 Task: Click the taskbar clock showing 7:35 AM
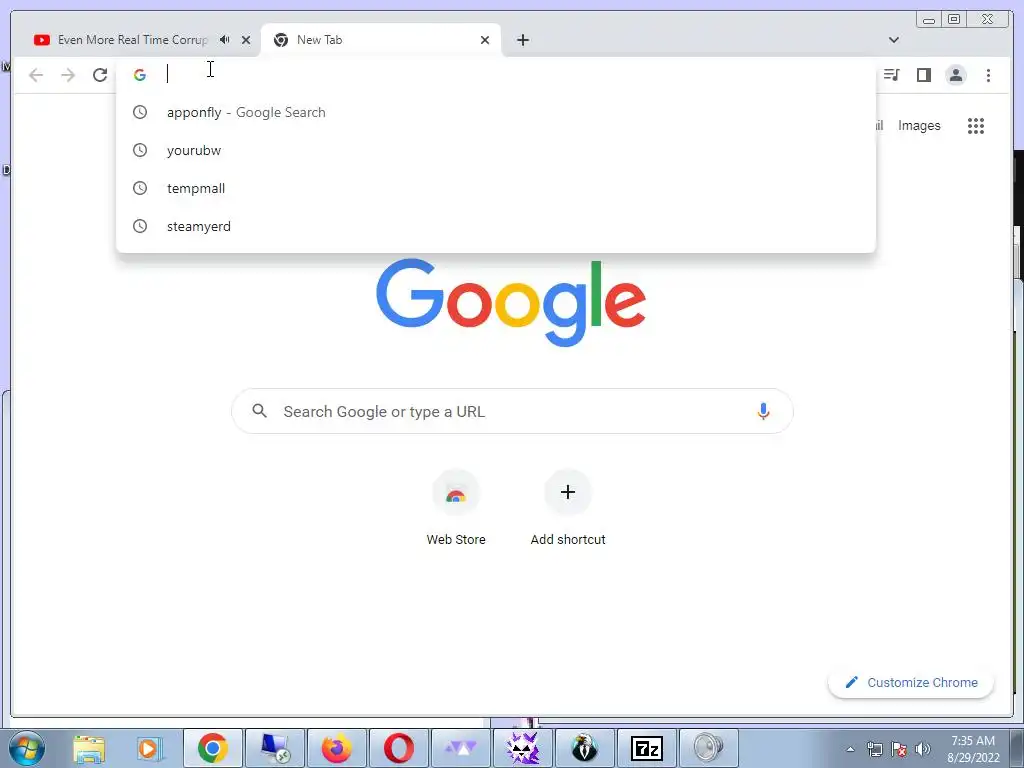click(973, 749)
